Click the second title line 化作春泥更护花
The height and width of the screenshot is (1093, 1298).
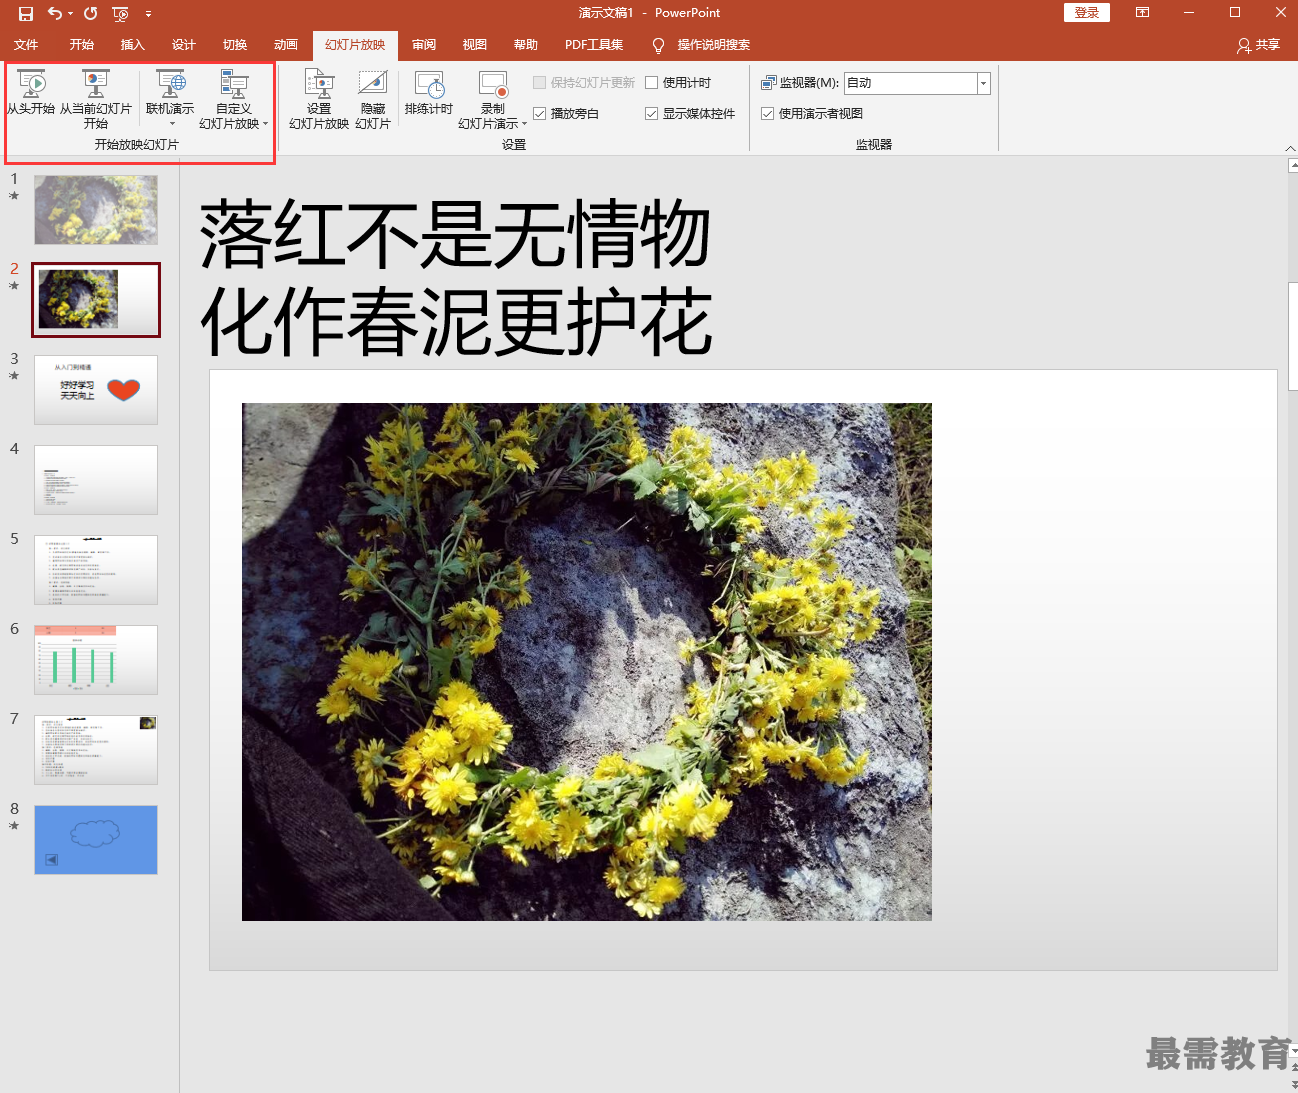(456, 322)
